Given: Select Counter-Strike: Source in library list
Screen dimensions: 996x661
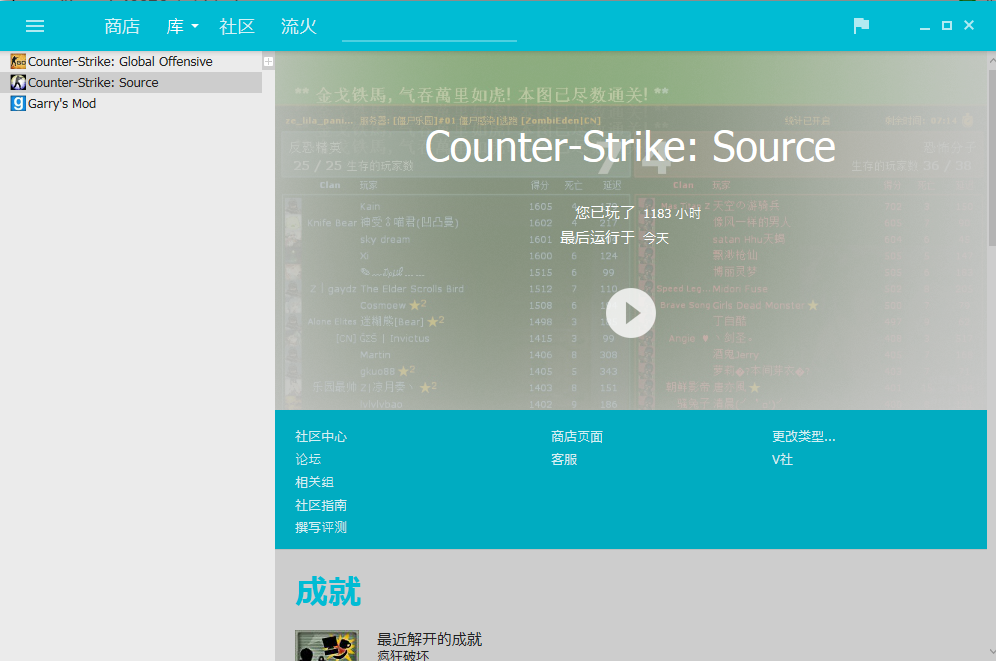Looking at the screenshot, I should 131,83.
